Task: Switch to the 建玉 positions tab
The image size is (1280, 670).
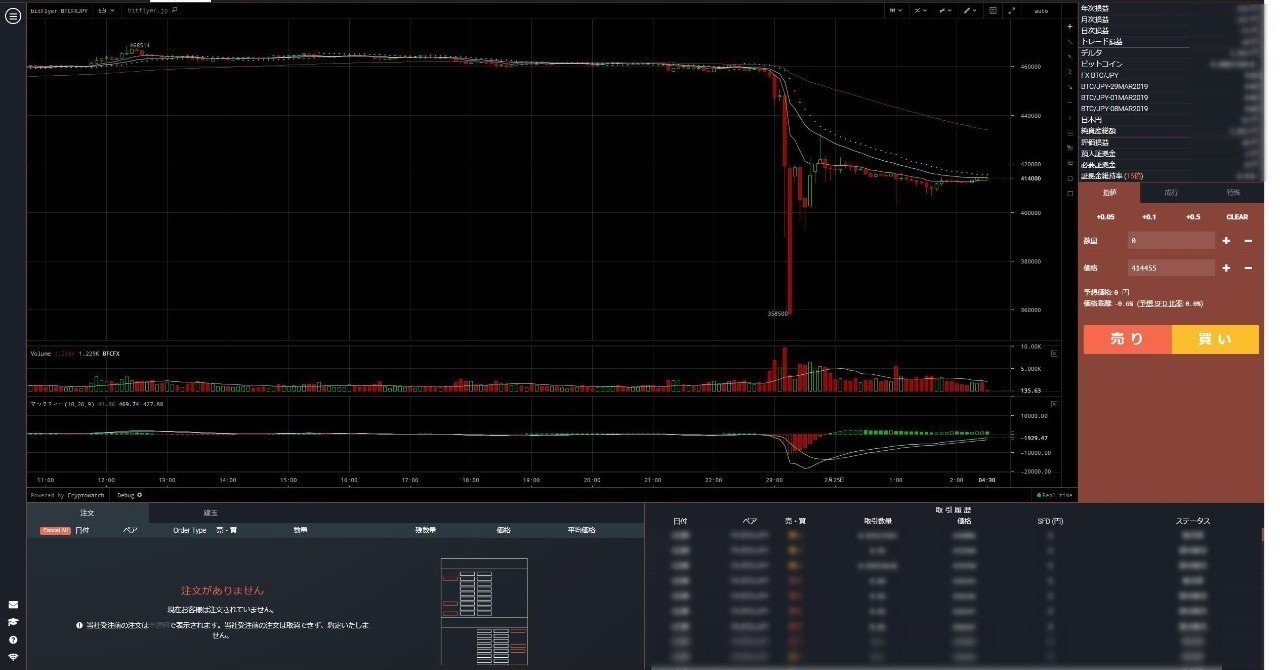Action: [x=211, y=512]
